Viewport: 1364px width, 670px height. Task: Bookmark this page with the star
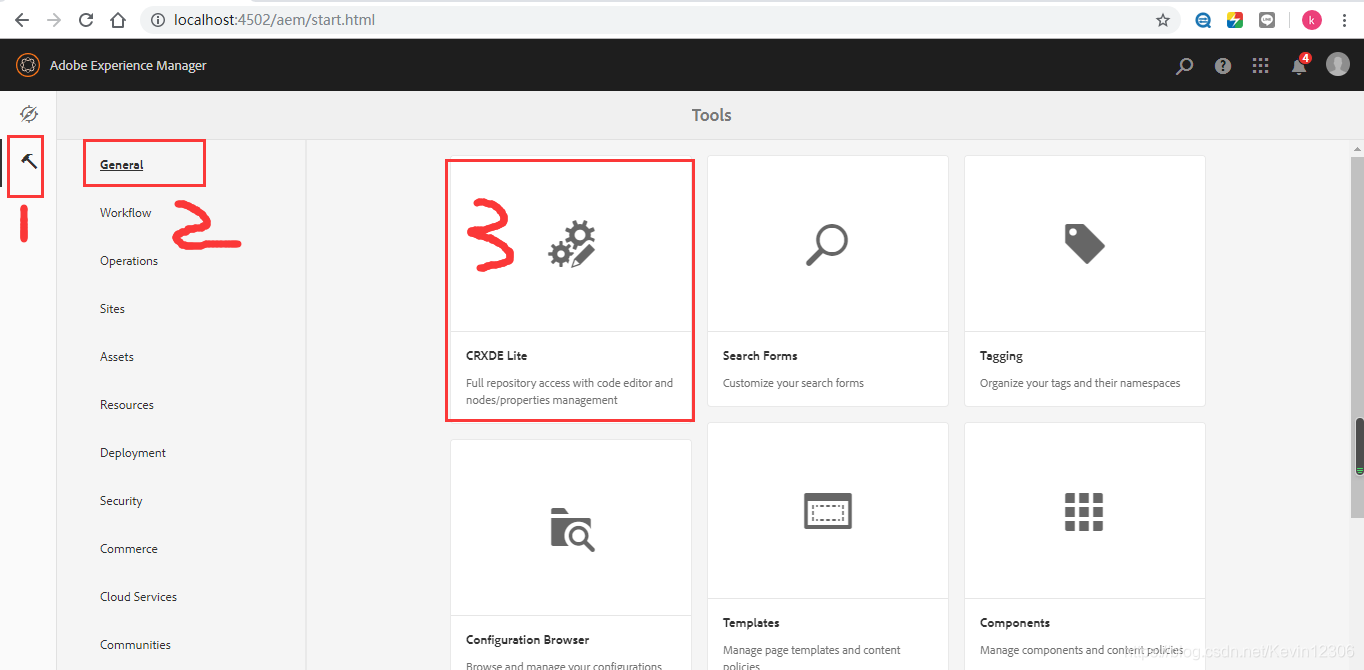pos(1163,20)
